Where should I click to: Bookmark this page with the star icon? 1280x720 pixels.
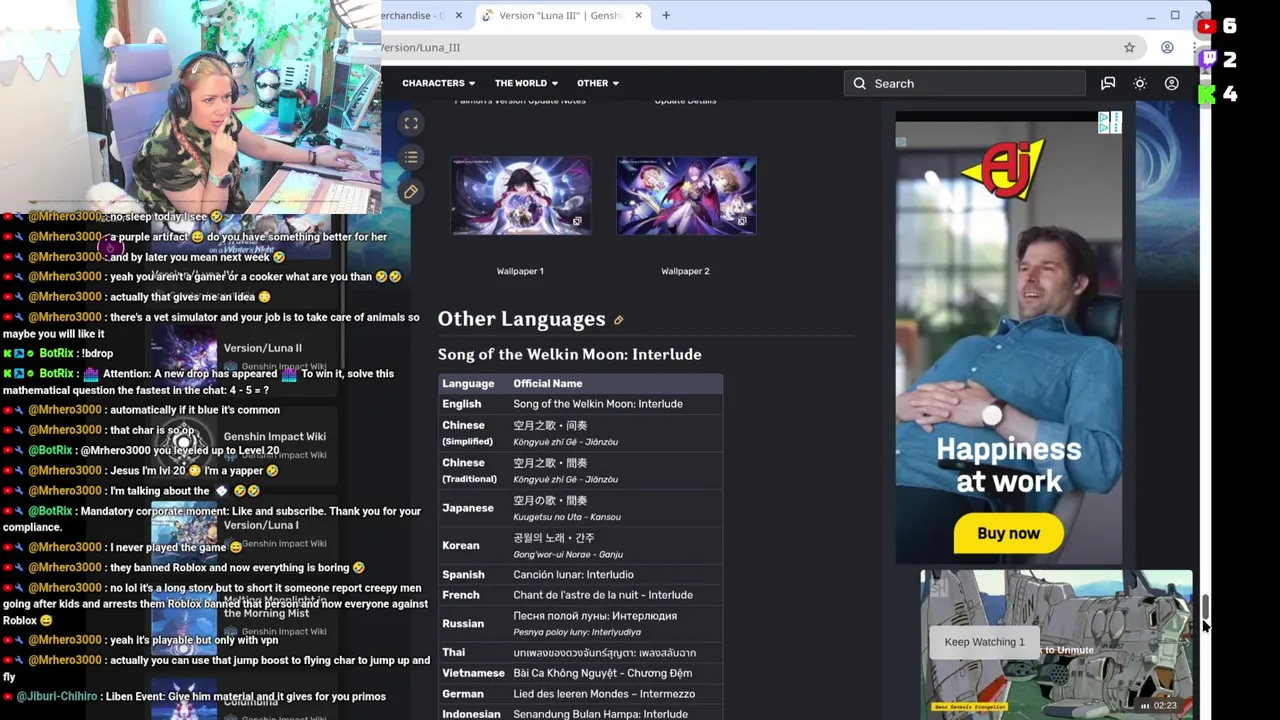coord(1129,47)
